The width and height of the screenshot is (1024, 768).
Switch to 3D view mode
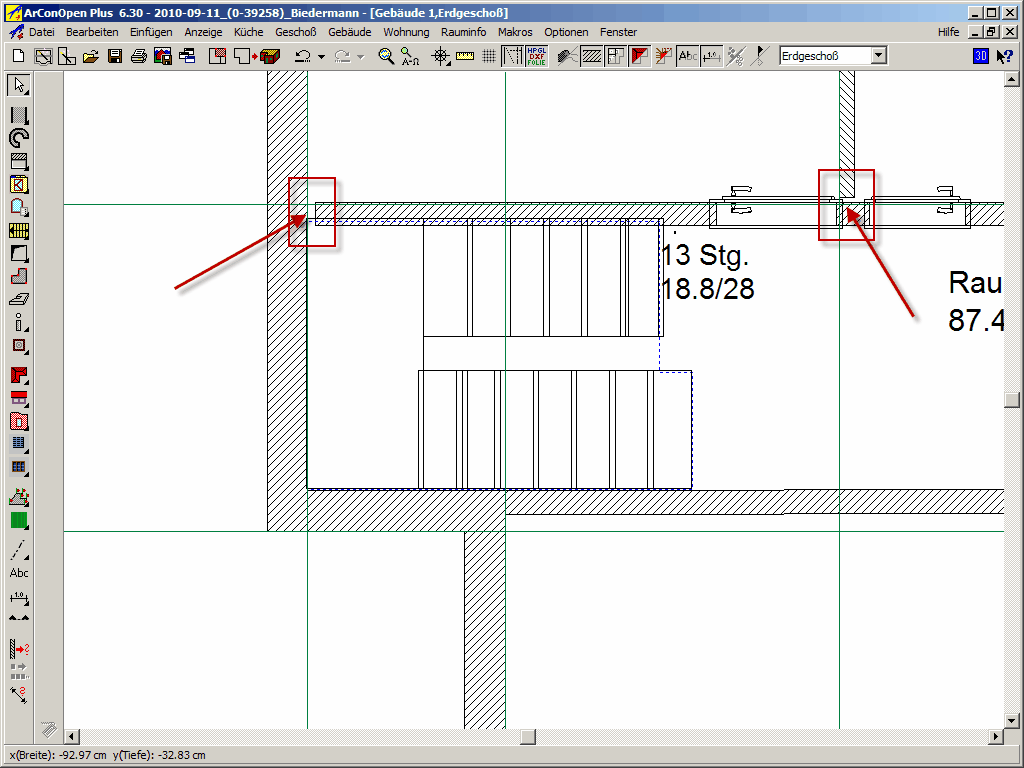(980, 56)
